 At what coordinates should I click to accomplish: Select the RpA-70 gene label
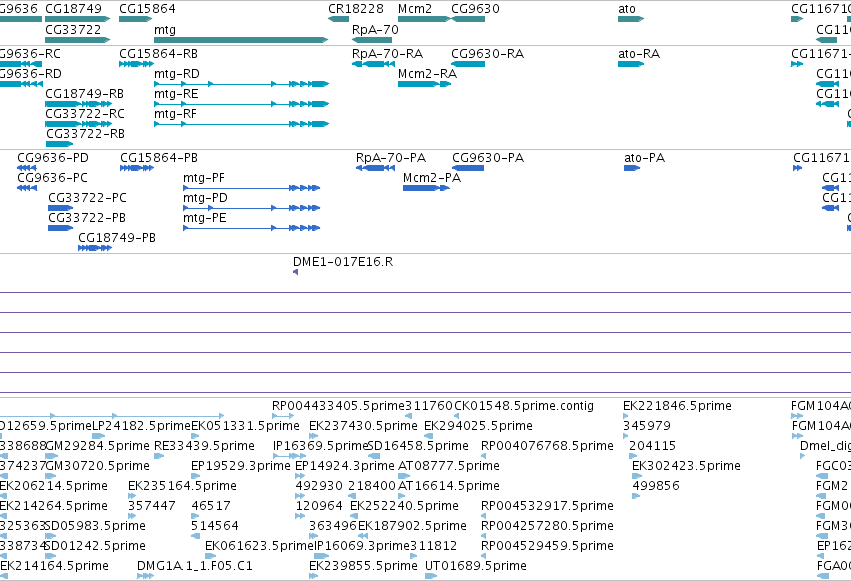coord(375,30)
